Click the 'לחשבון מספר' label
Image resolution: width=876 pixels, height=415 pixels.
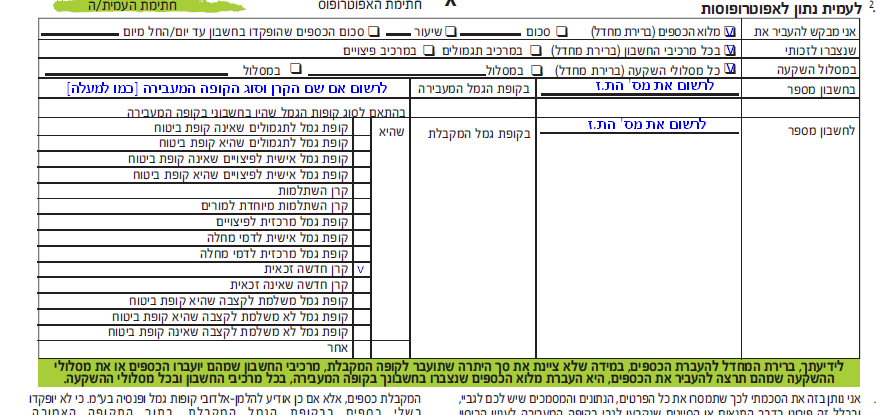click(821, 132)
